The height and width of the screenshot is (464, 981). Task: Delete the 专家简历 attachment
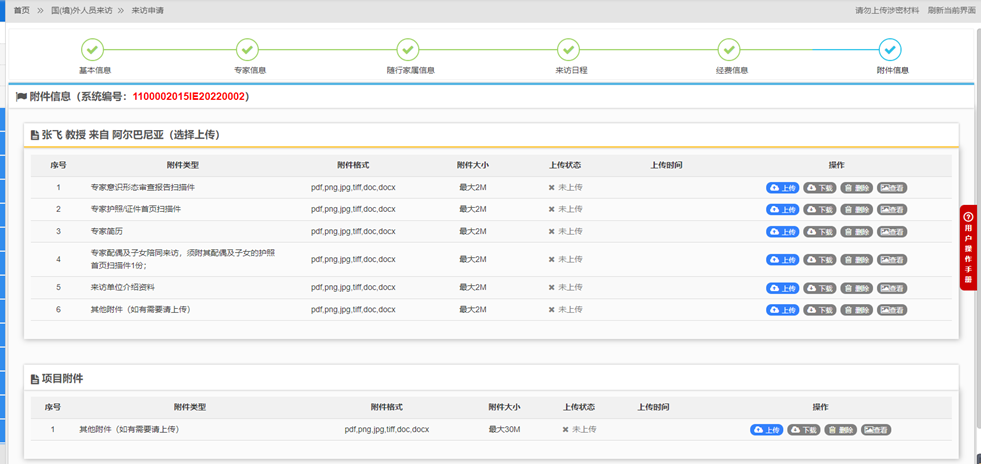[856, 232]
